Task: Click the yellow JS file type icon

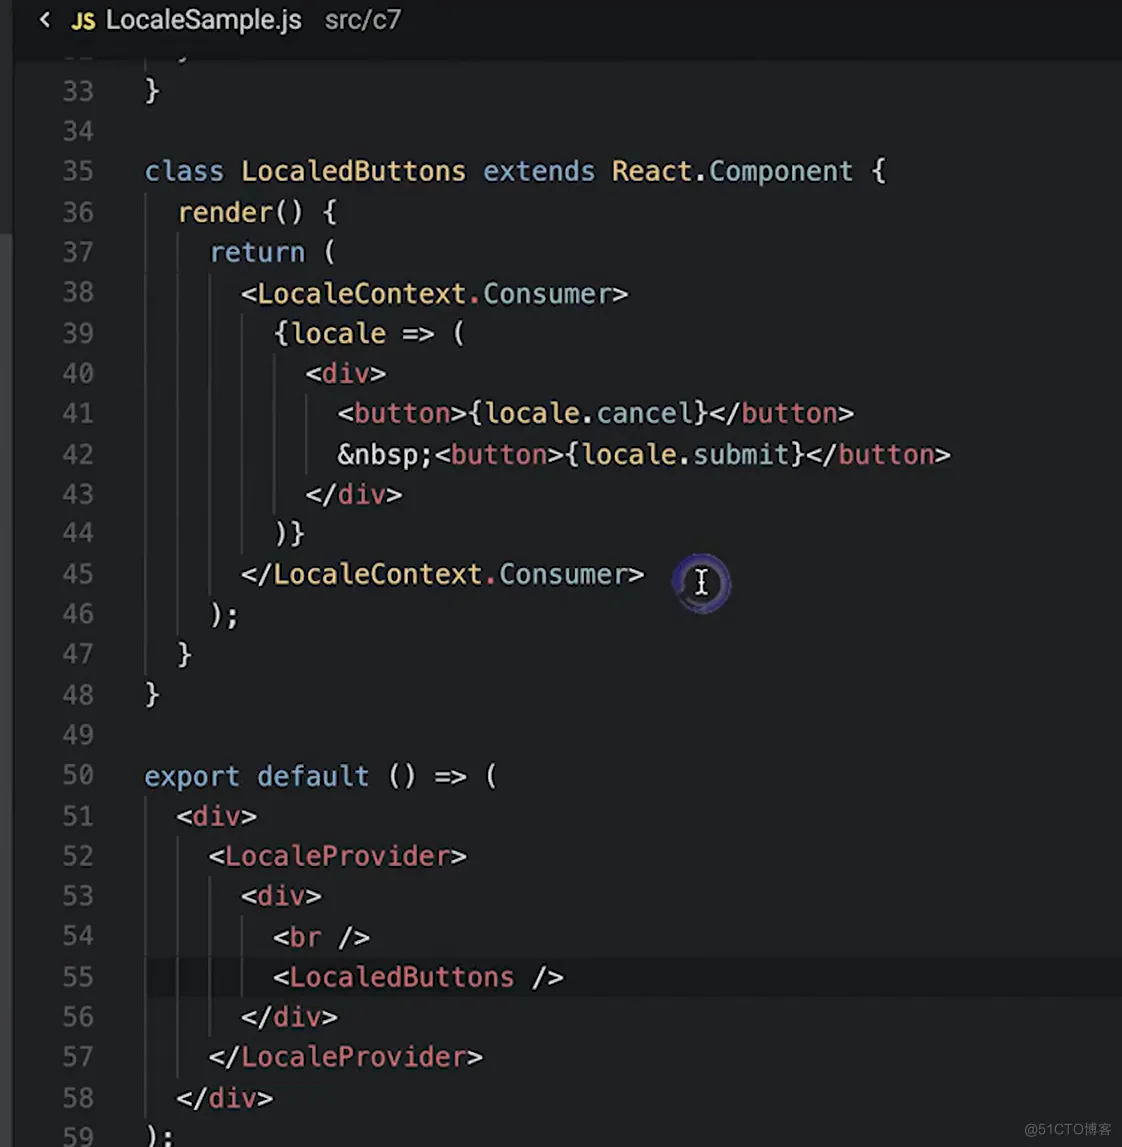Action: (84, 19)
